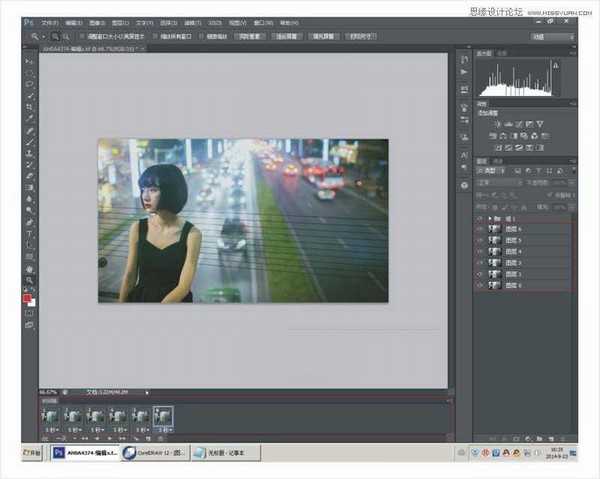The image size is (600, 479).
Task: Select the Type tool in the toolbox
Action: [x=28, y=232]
